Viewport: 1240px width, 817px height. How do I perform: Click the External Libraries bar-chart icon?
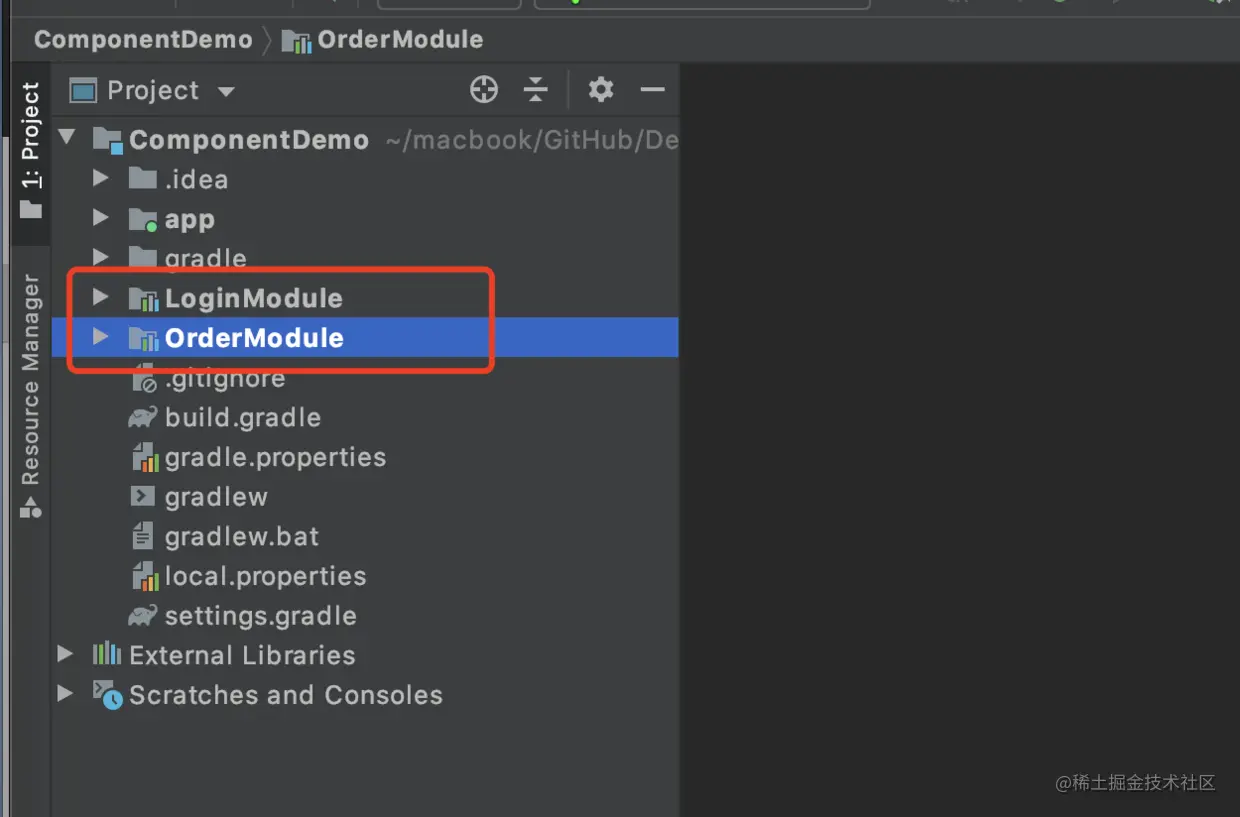106,654
